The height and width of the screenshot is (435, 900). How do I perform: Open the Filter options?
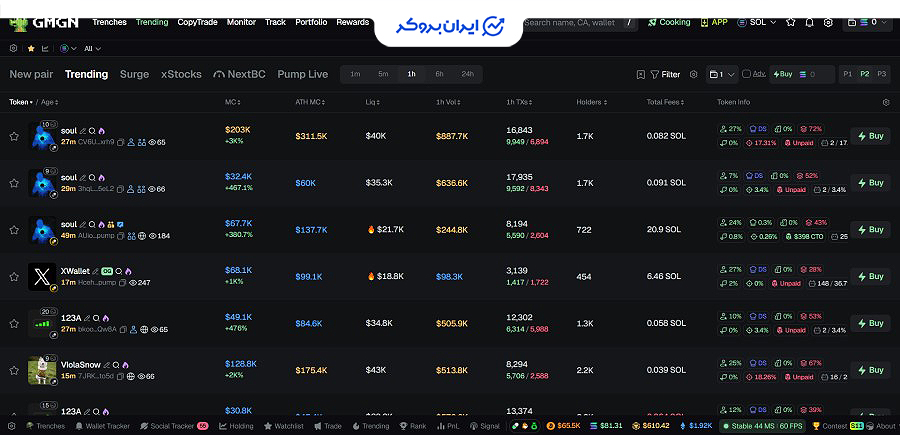(x=665, y=74)
